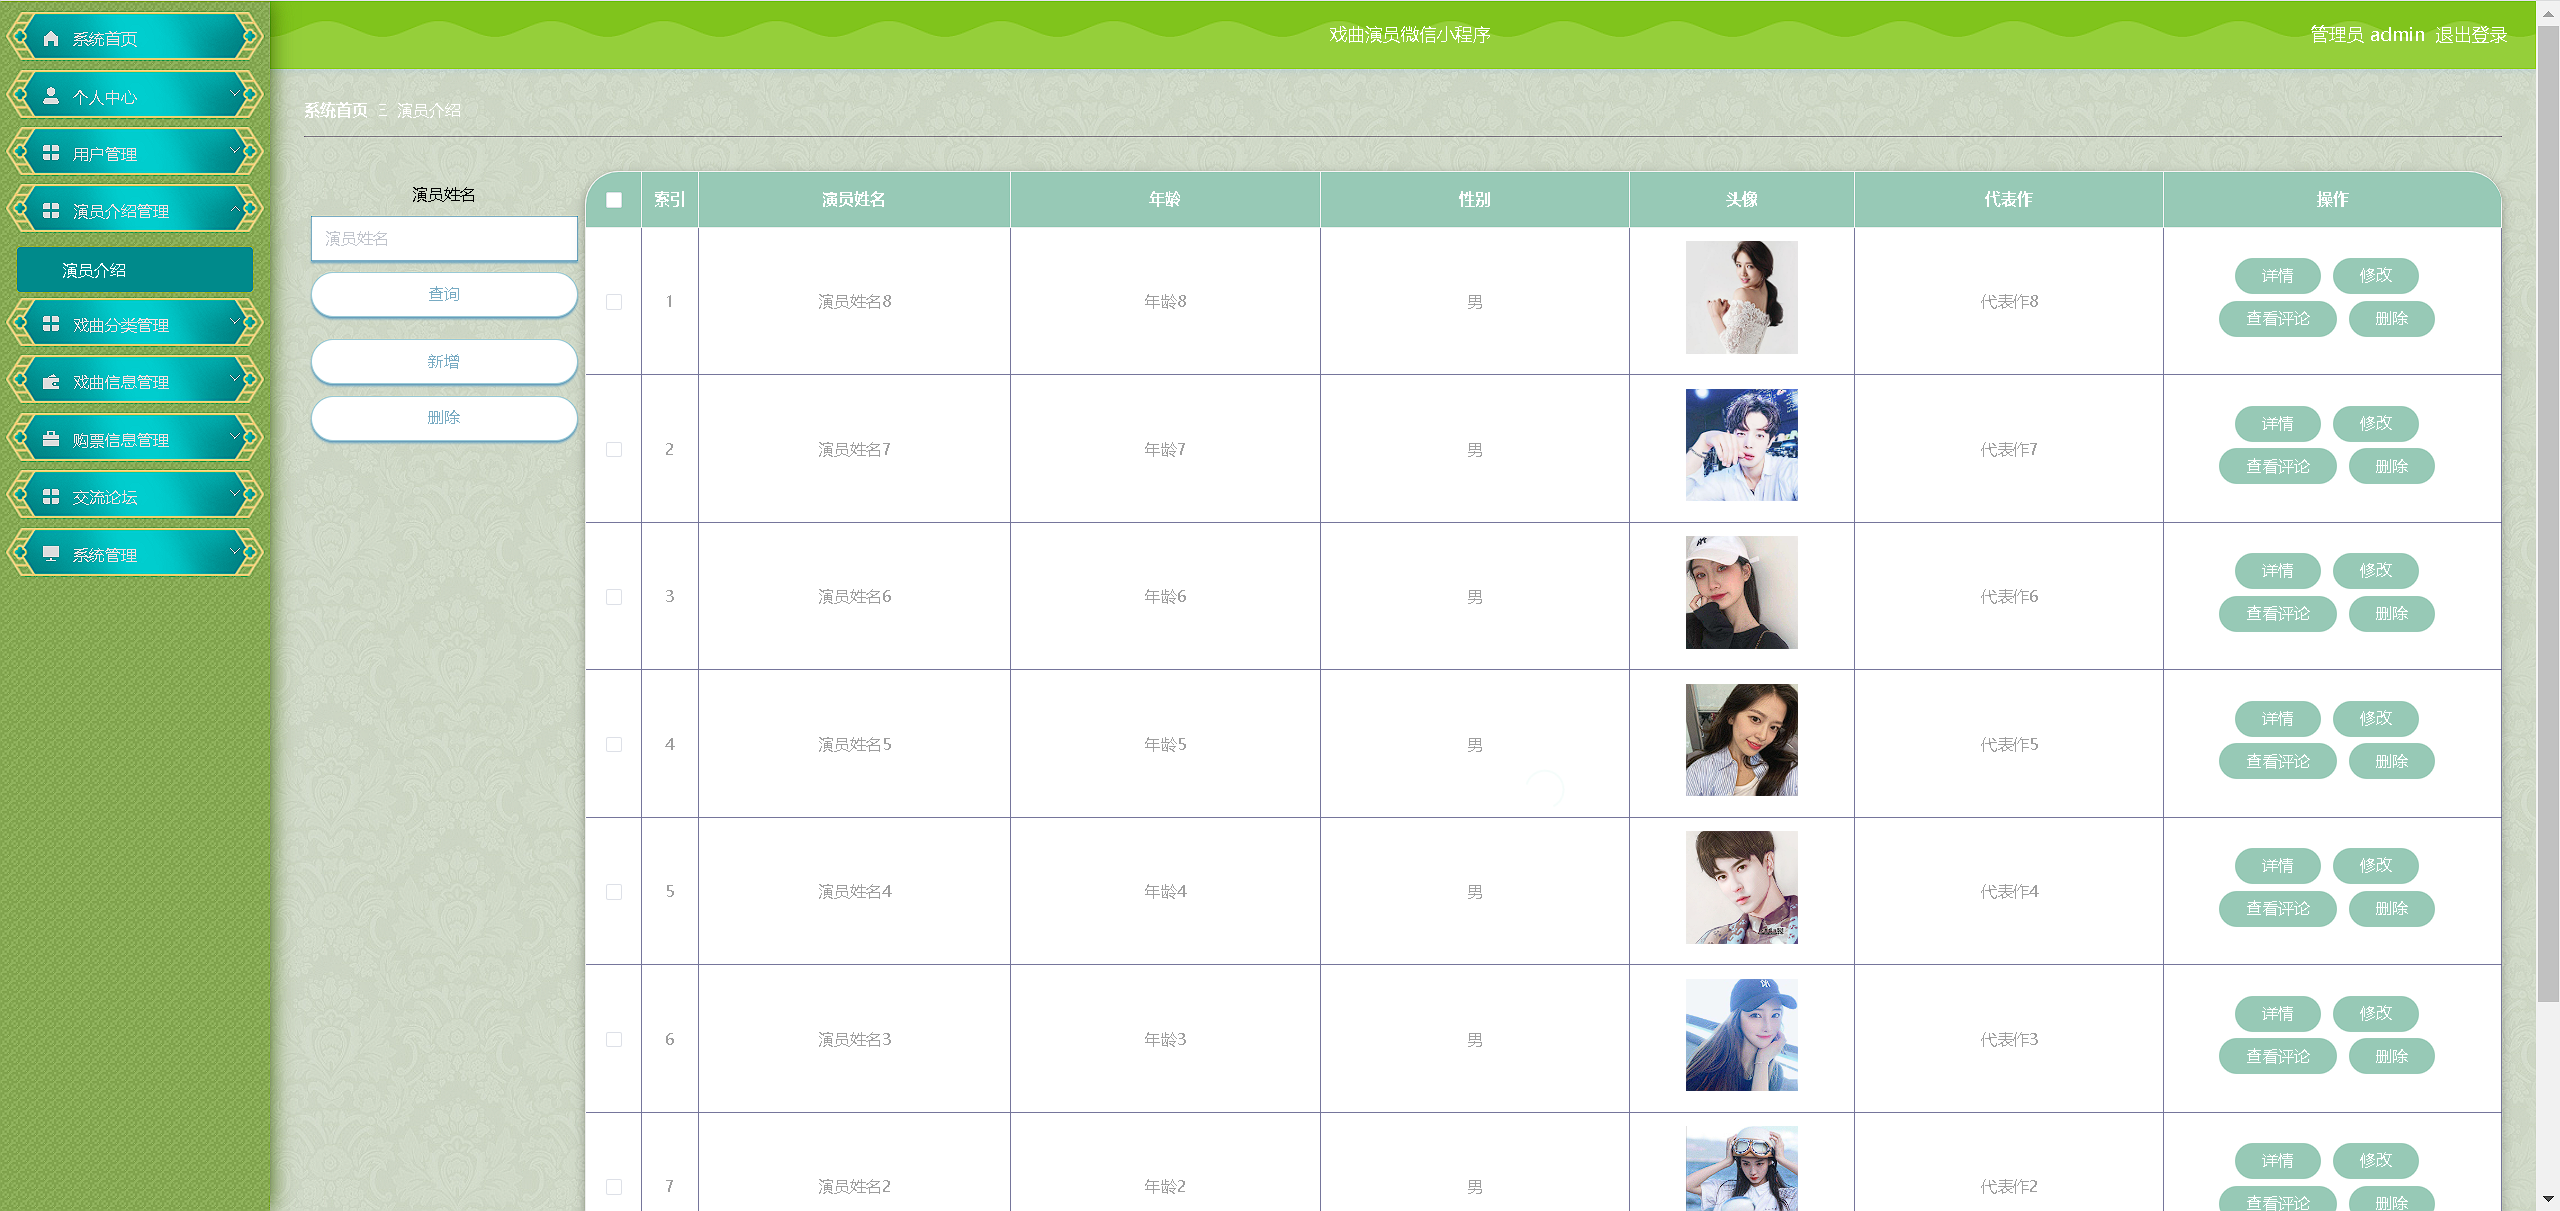Expand 个人中心 menu chevron
The height and width of the screenshot is (1211, 2560).
[x=235, y=93]
